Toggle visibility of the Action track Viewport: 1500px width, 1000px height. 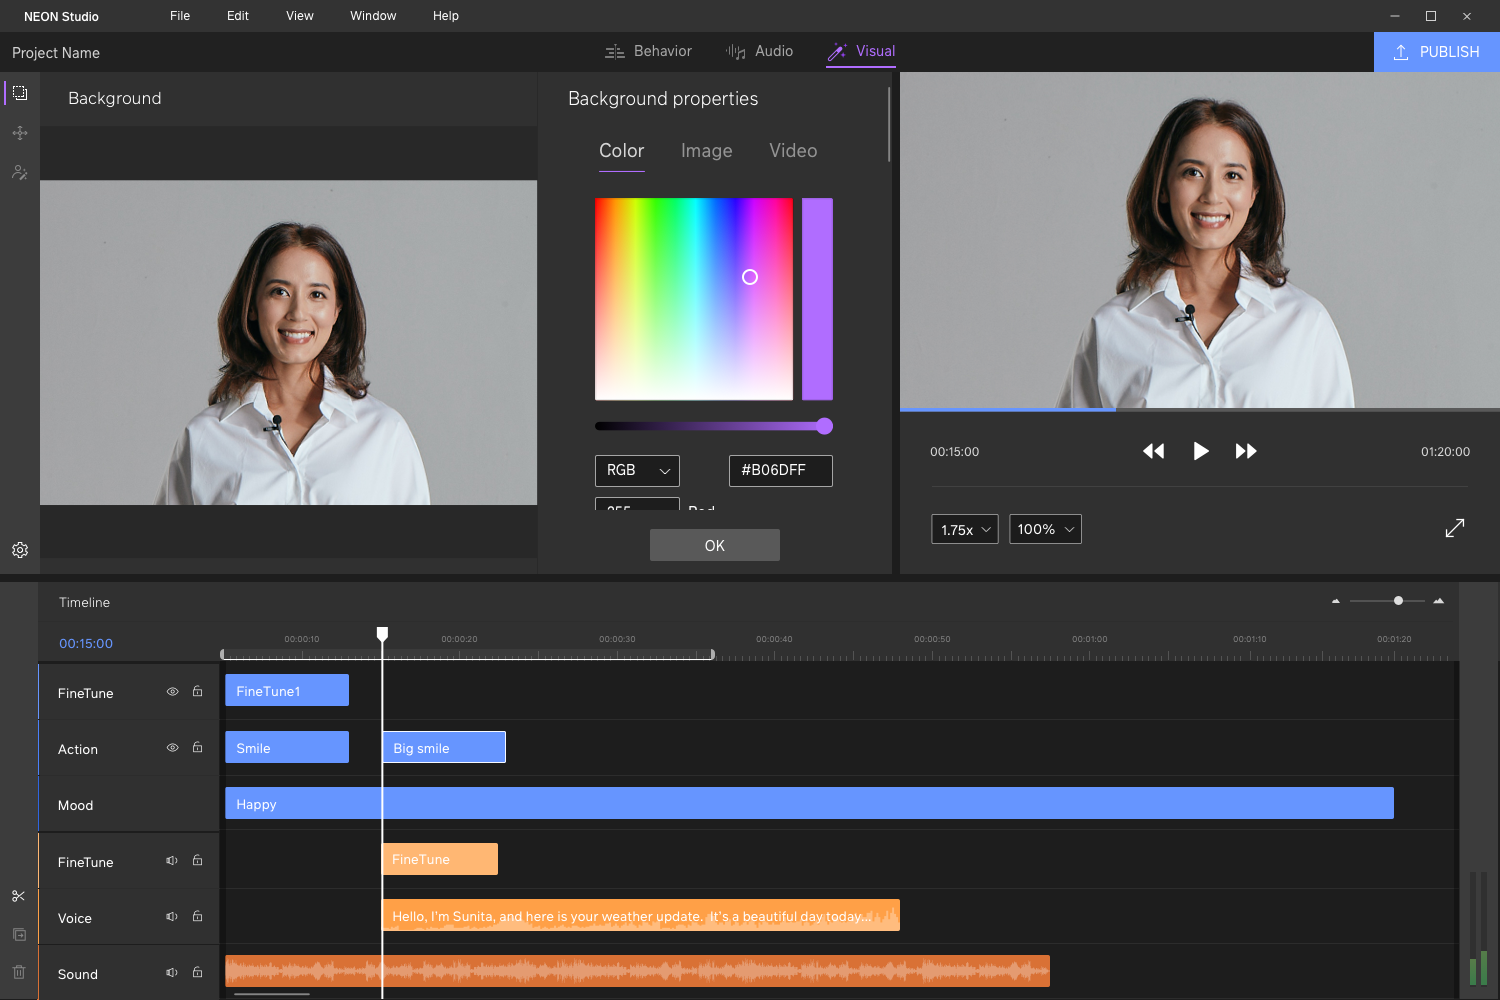click(172, 747)
